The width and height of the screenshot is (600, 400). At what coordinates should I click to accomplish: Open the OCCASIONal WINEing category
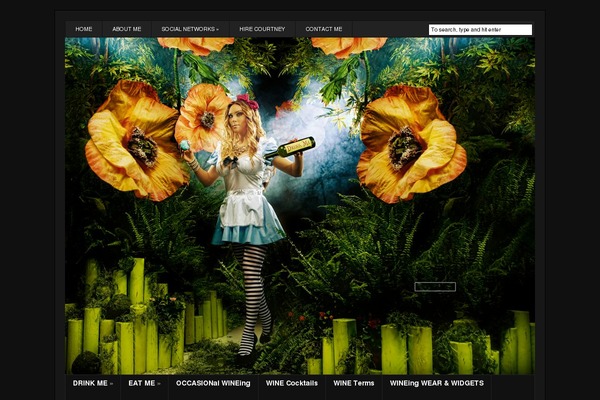(213, 383)
